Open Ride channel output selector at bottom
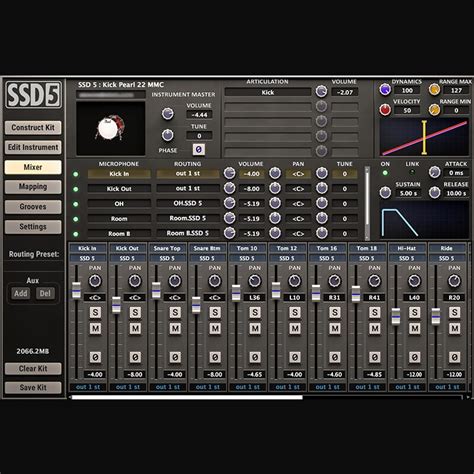The image size is (474, 474). pos(447,387)
